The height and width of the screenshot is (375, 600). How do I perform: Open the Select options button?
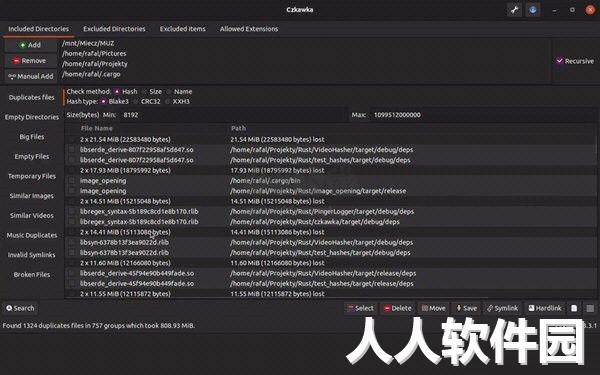[x=360, y=308]
